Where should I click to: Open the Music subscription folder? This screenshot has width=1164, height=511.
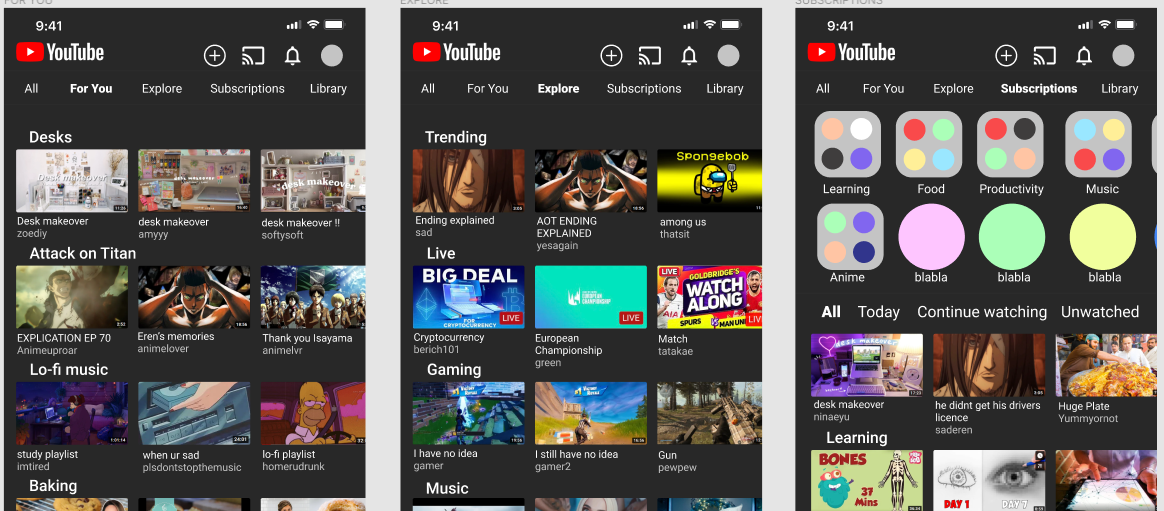(1099, 144)
